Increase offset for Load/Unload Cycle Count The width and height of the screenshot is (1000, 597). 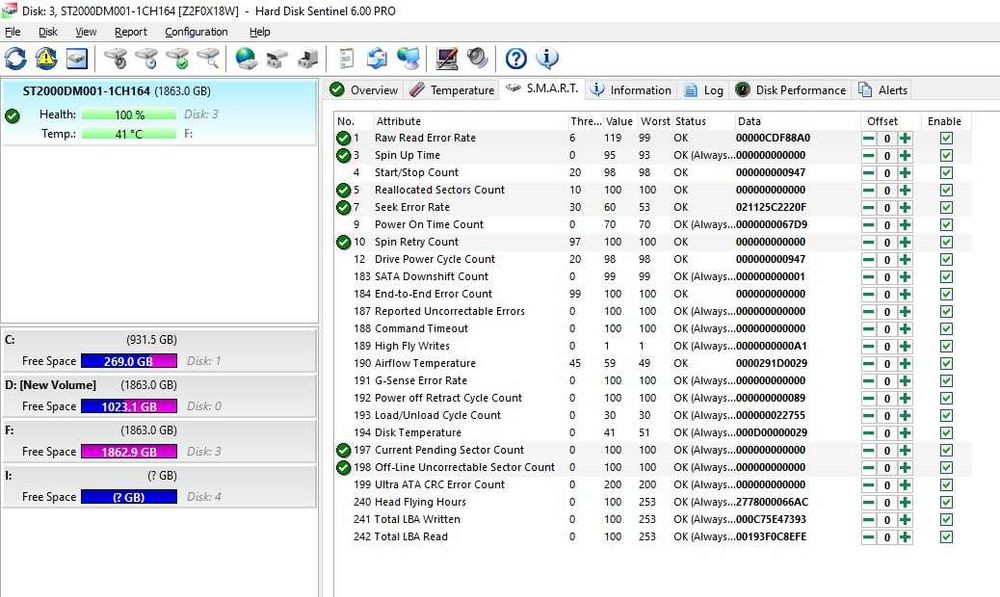pos(905,416)
